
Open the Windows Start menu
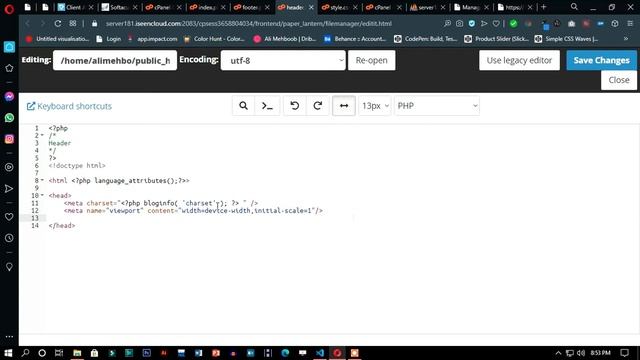[x=8, y=353]
